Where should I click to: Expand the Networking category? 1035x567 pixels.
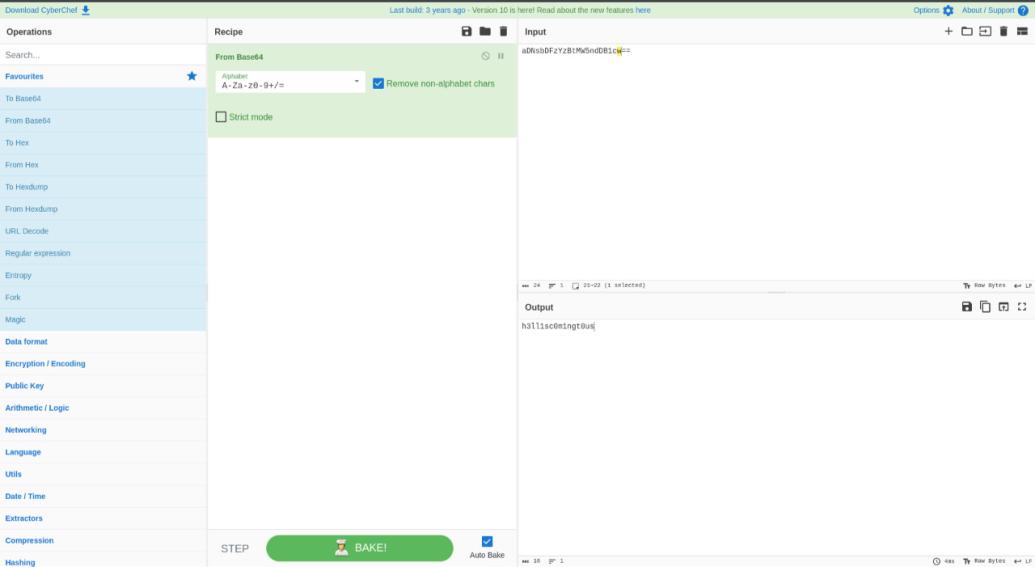[x=103, y=430]
